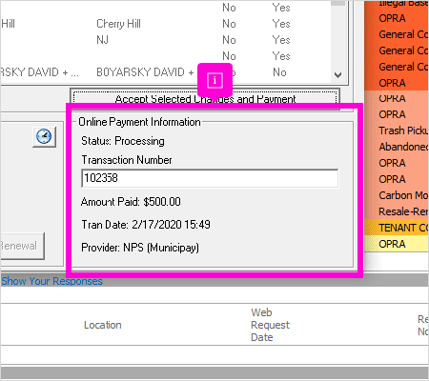
Task: Open the Show Your Responses link
Action: (x=52, y=281)
